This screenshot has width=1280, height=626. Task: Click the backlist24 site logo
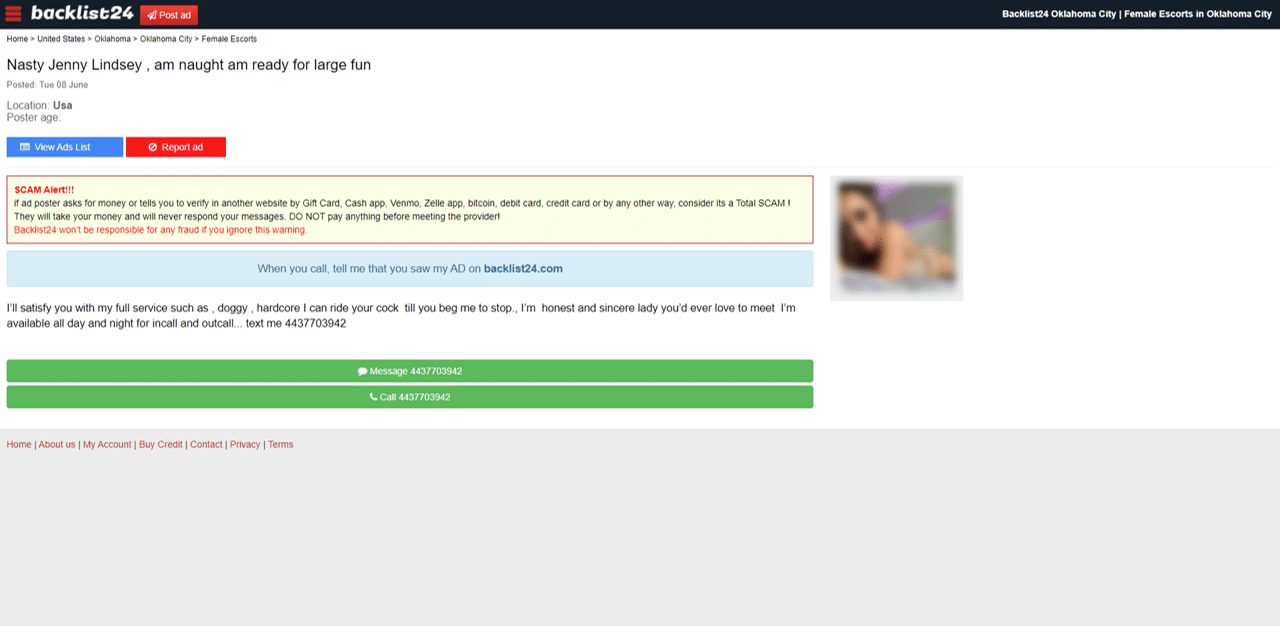(x=80, y=13)
